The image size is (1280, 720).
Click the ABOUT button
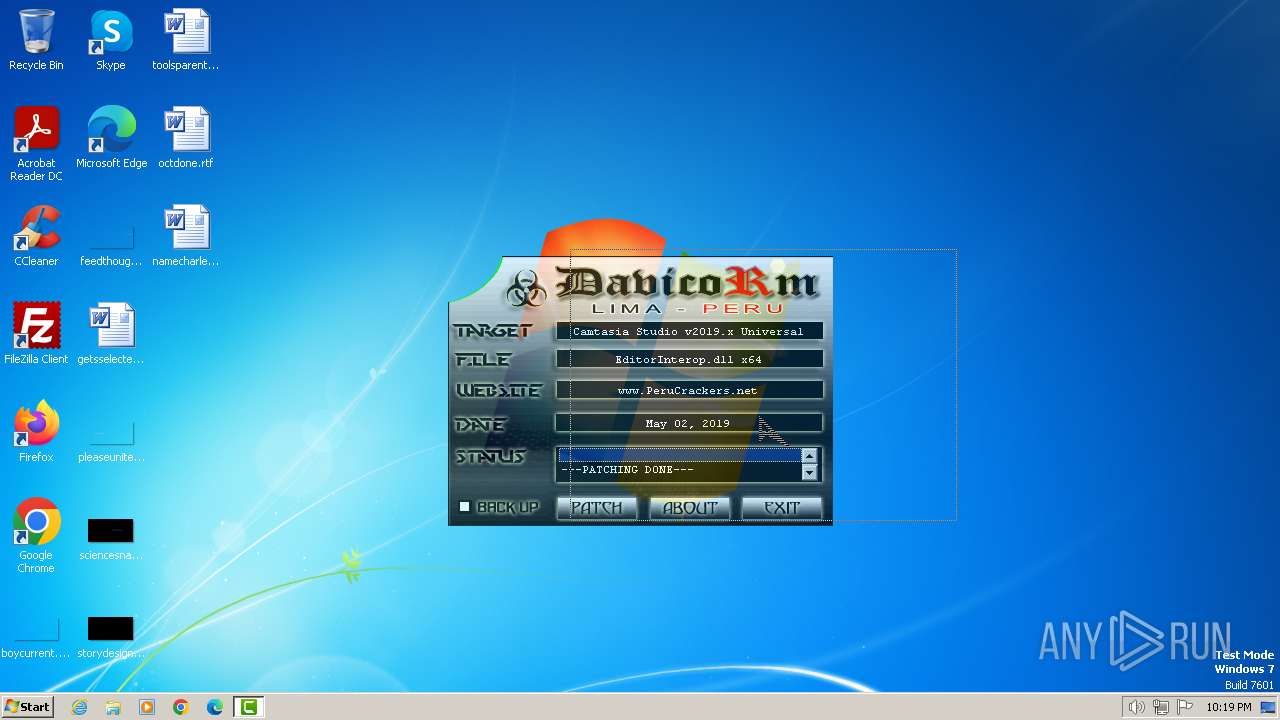pyautogui.click(x=689, y=508)
